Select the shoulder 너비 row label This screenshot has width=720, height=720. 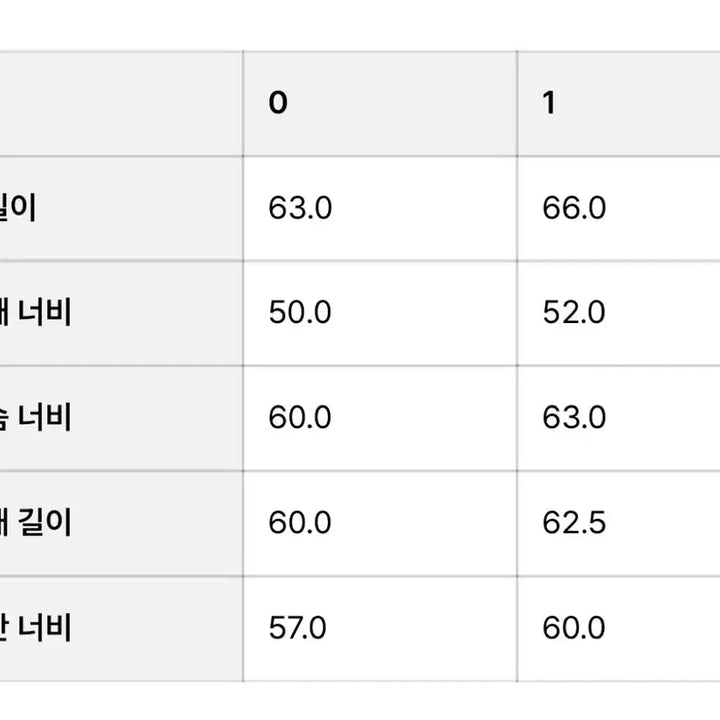pos(38,313)
